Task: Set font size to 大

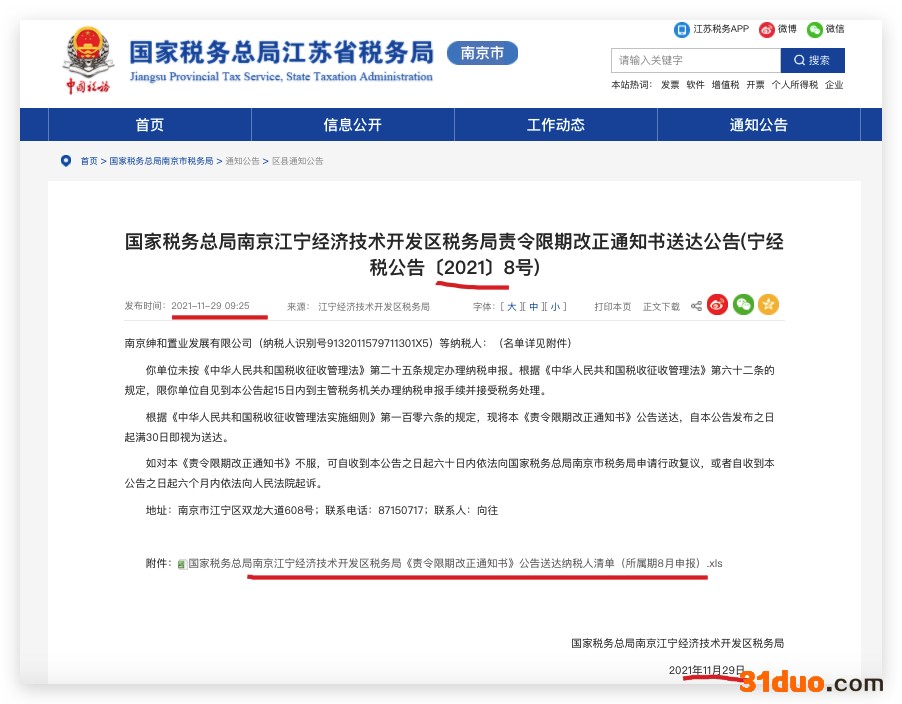Action: (511, 307)
